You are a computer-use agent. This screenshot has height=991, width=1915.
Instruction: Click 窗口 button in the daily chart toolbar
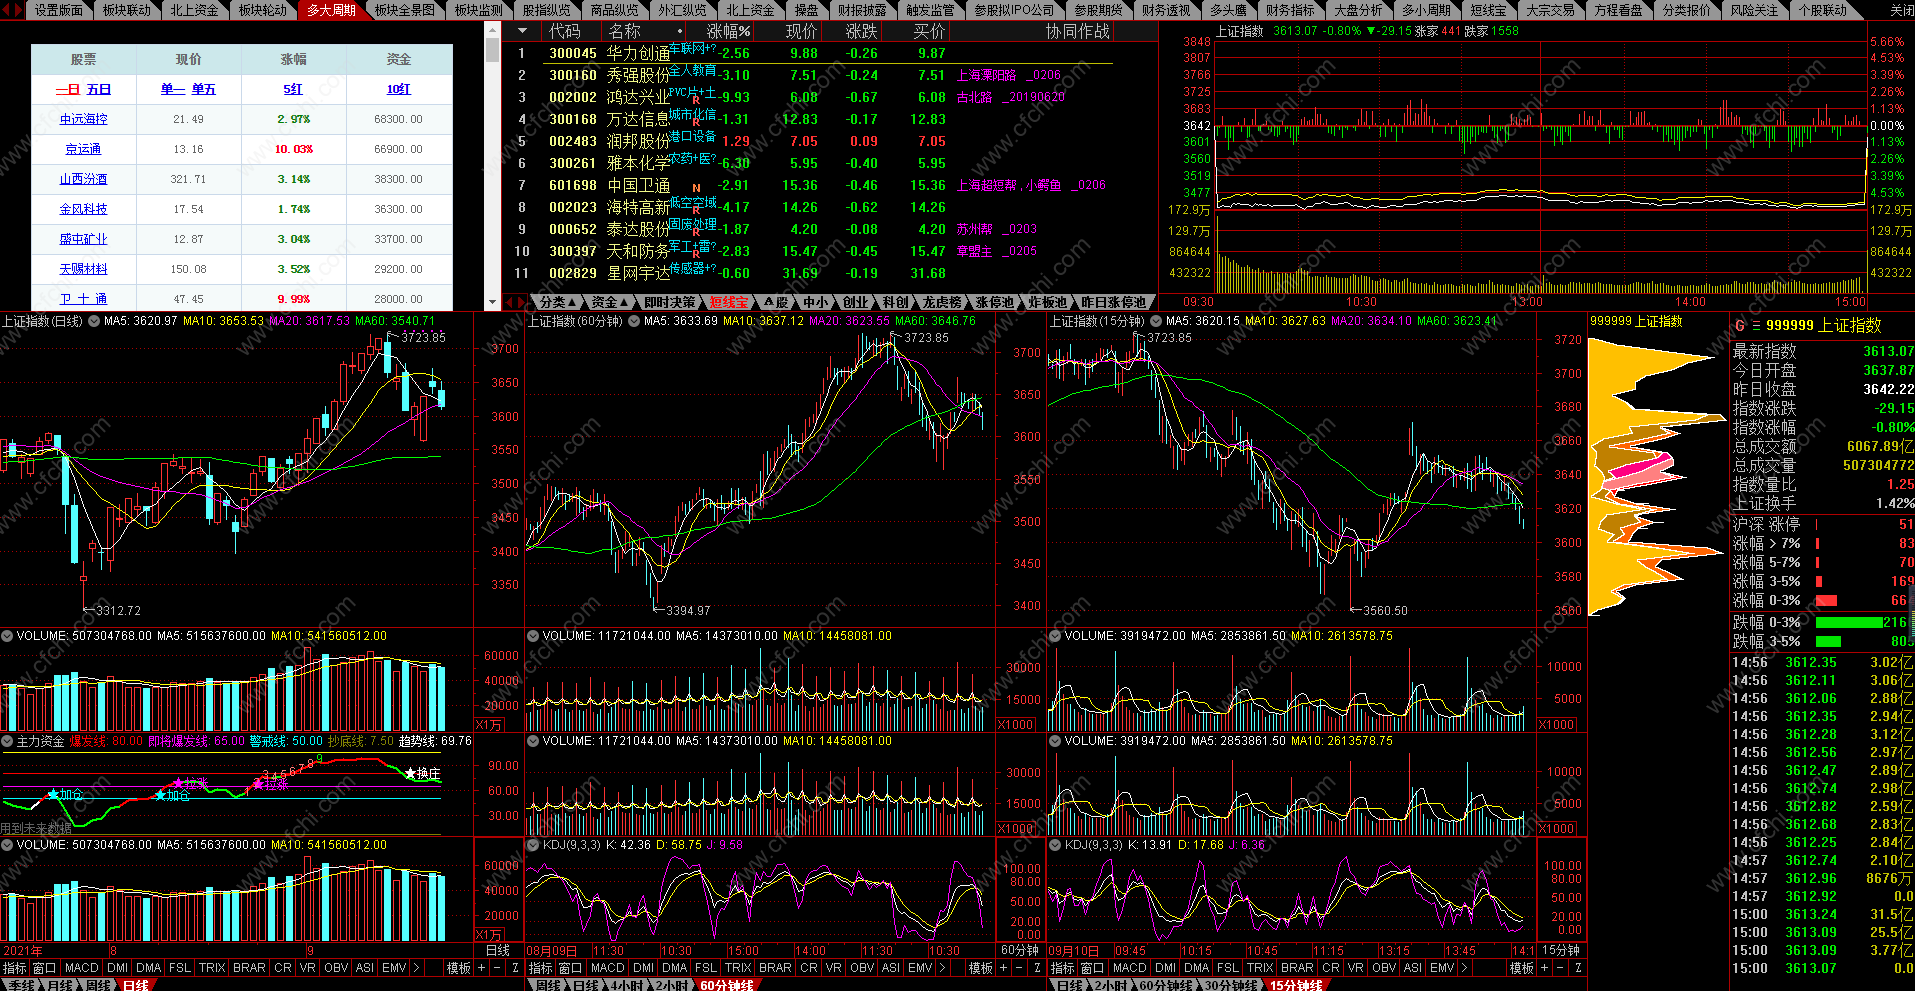point(45,968)
